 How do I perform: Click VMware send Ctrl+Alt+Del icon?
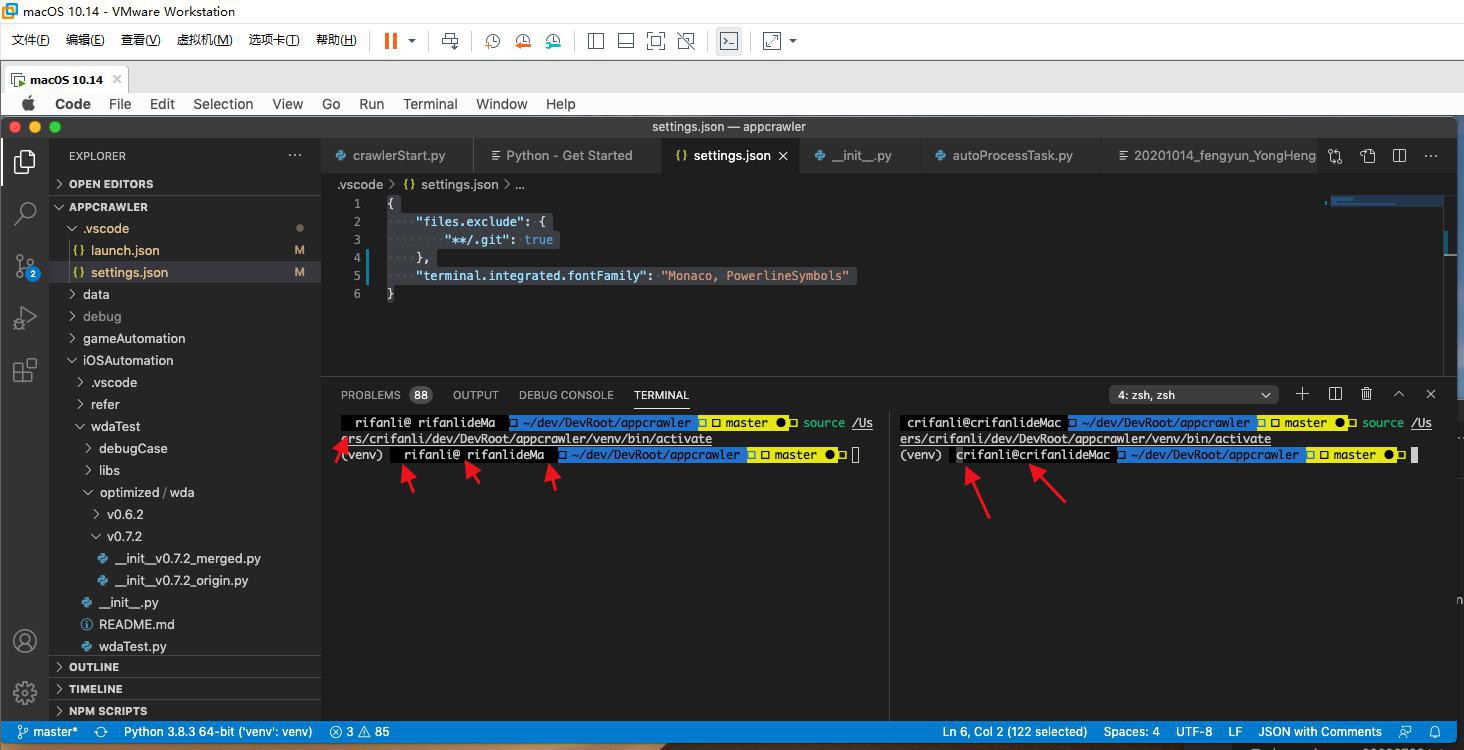pyautogui.click(x=450, y=41)
